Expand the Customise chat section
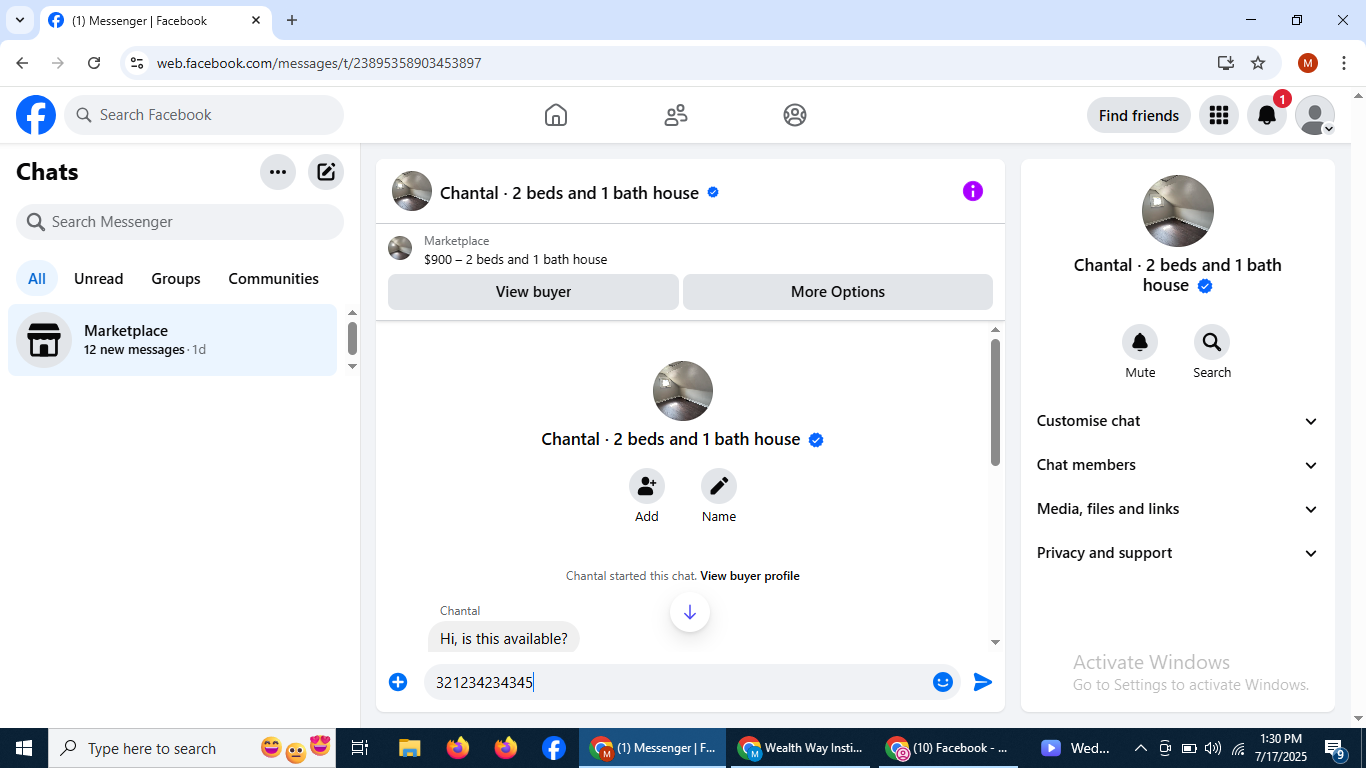The image size is (1366, 768). click(1178, 421)
